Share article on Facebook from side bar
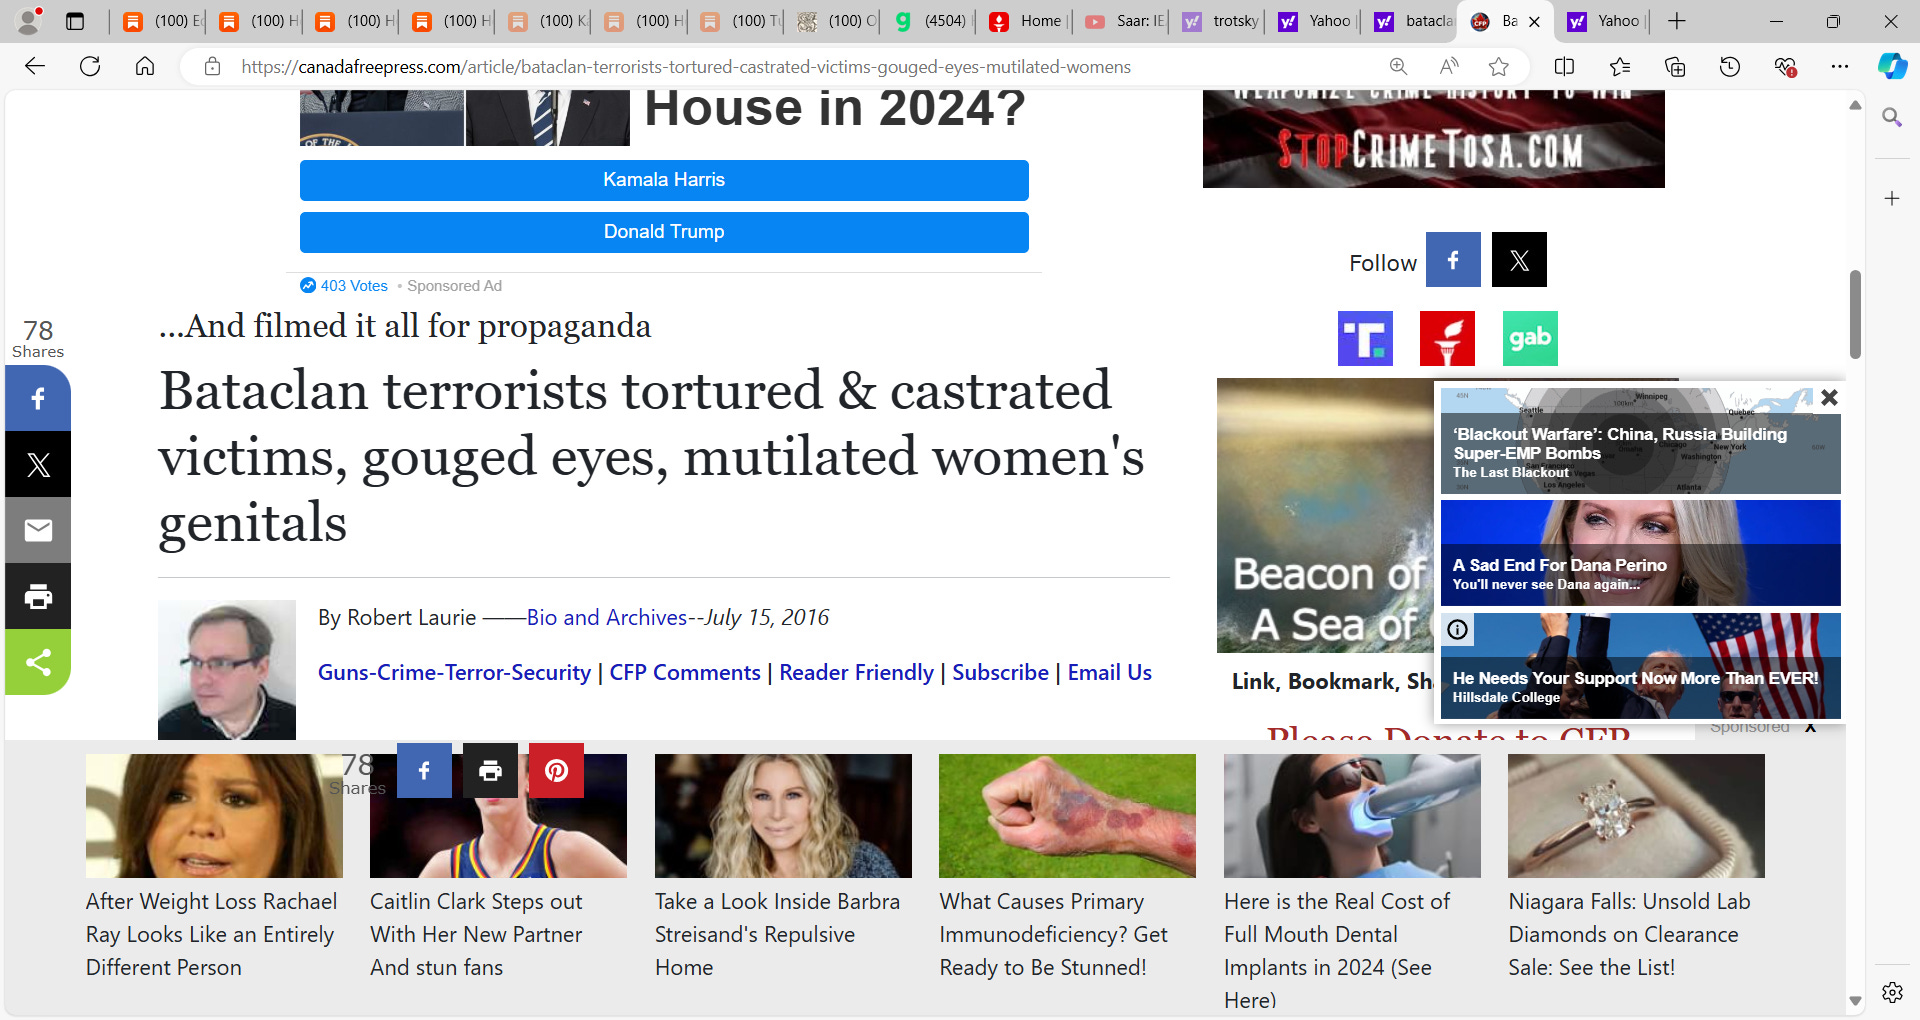1920x1020 pixels. (38, 398)
